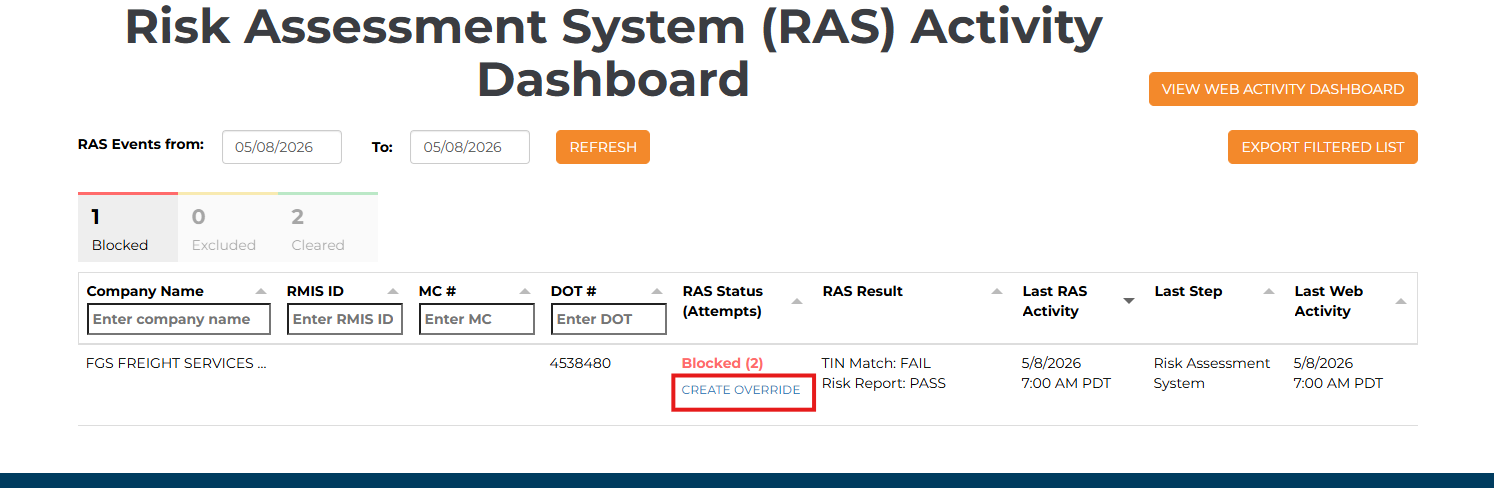The width and height of the screenshot is (1494, 488).
Task: Switch to the Cleared tab
Action: [328, 229]
